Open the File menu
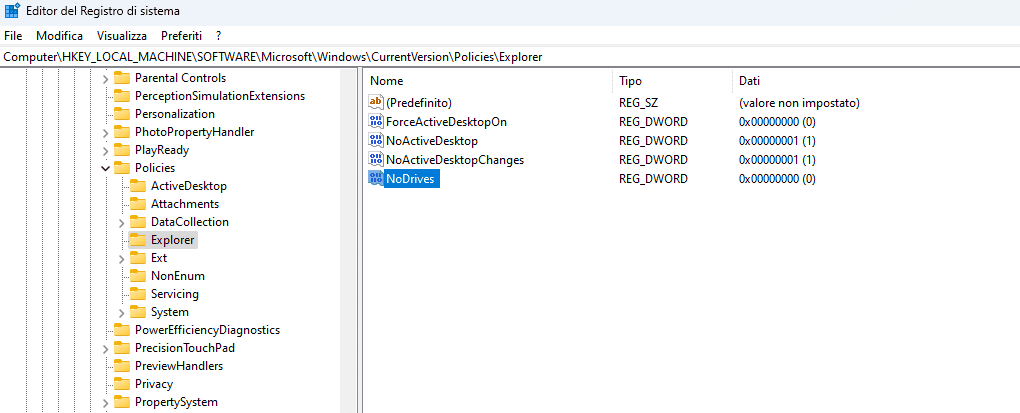 (13, 35)
